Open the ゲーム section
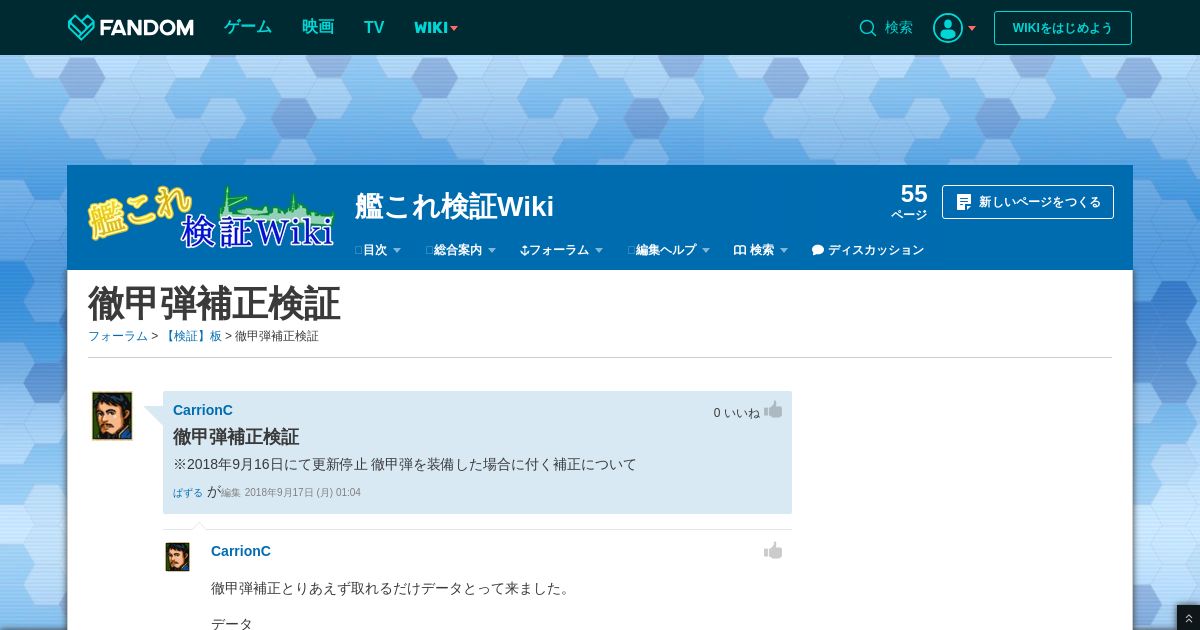 click(248, 28)
